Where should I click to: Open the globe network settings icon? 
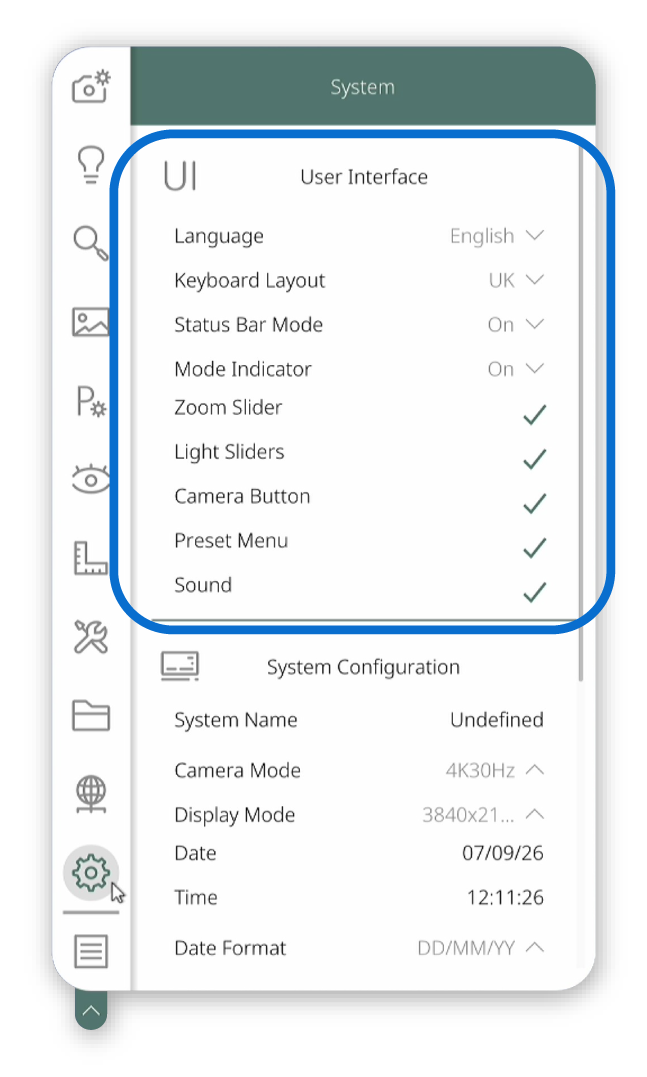coord(91,794)
